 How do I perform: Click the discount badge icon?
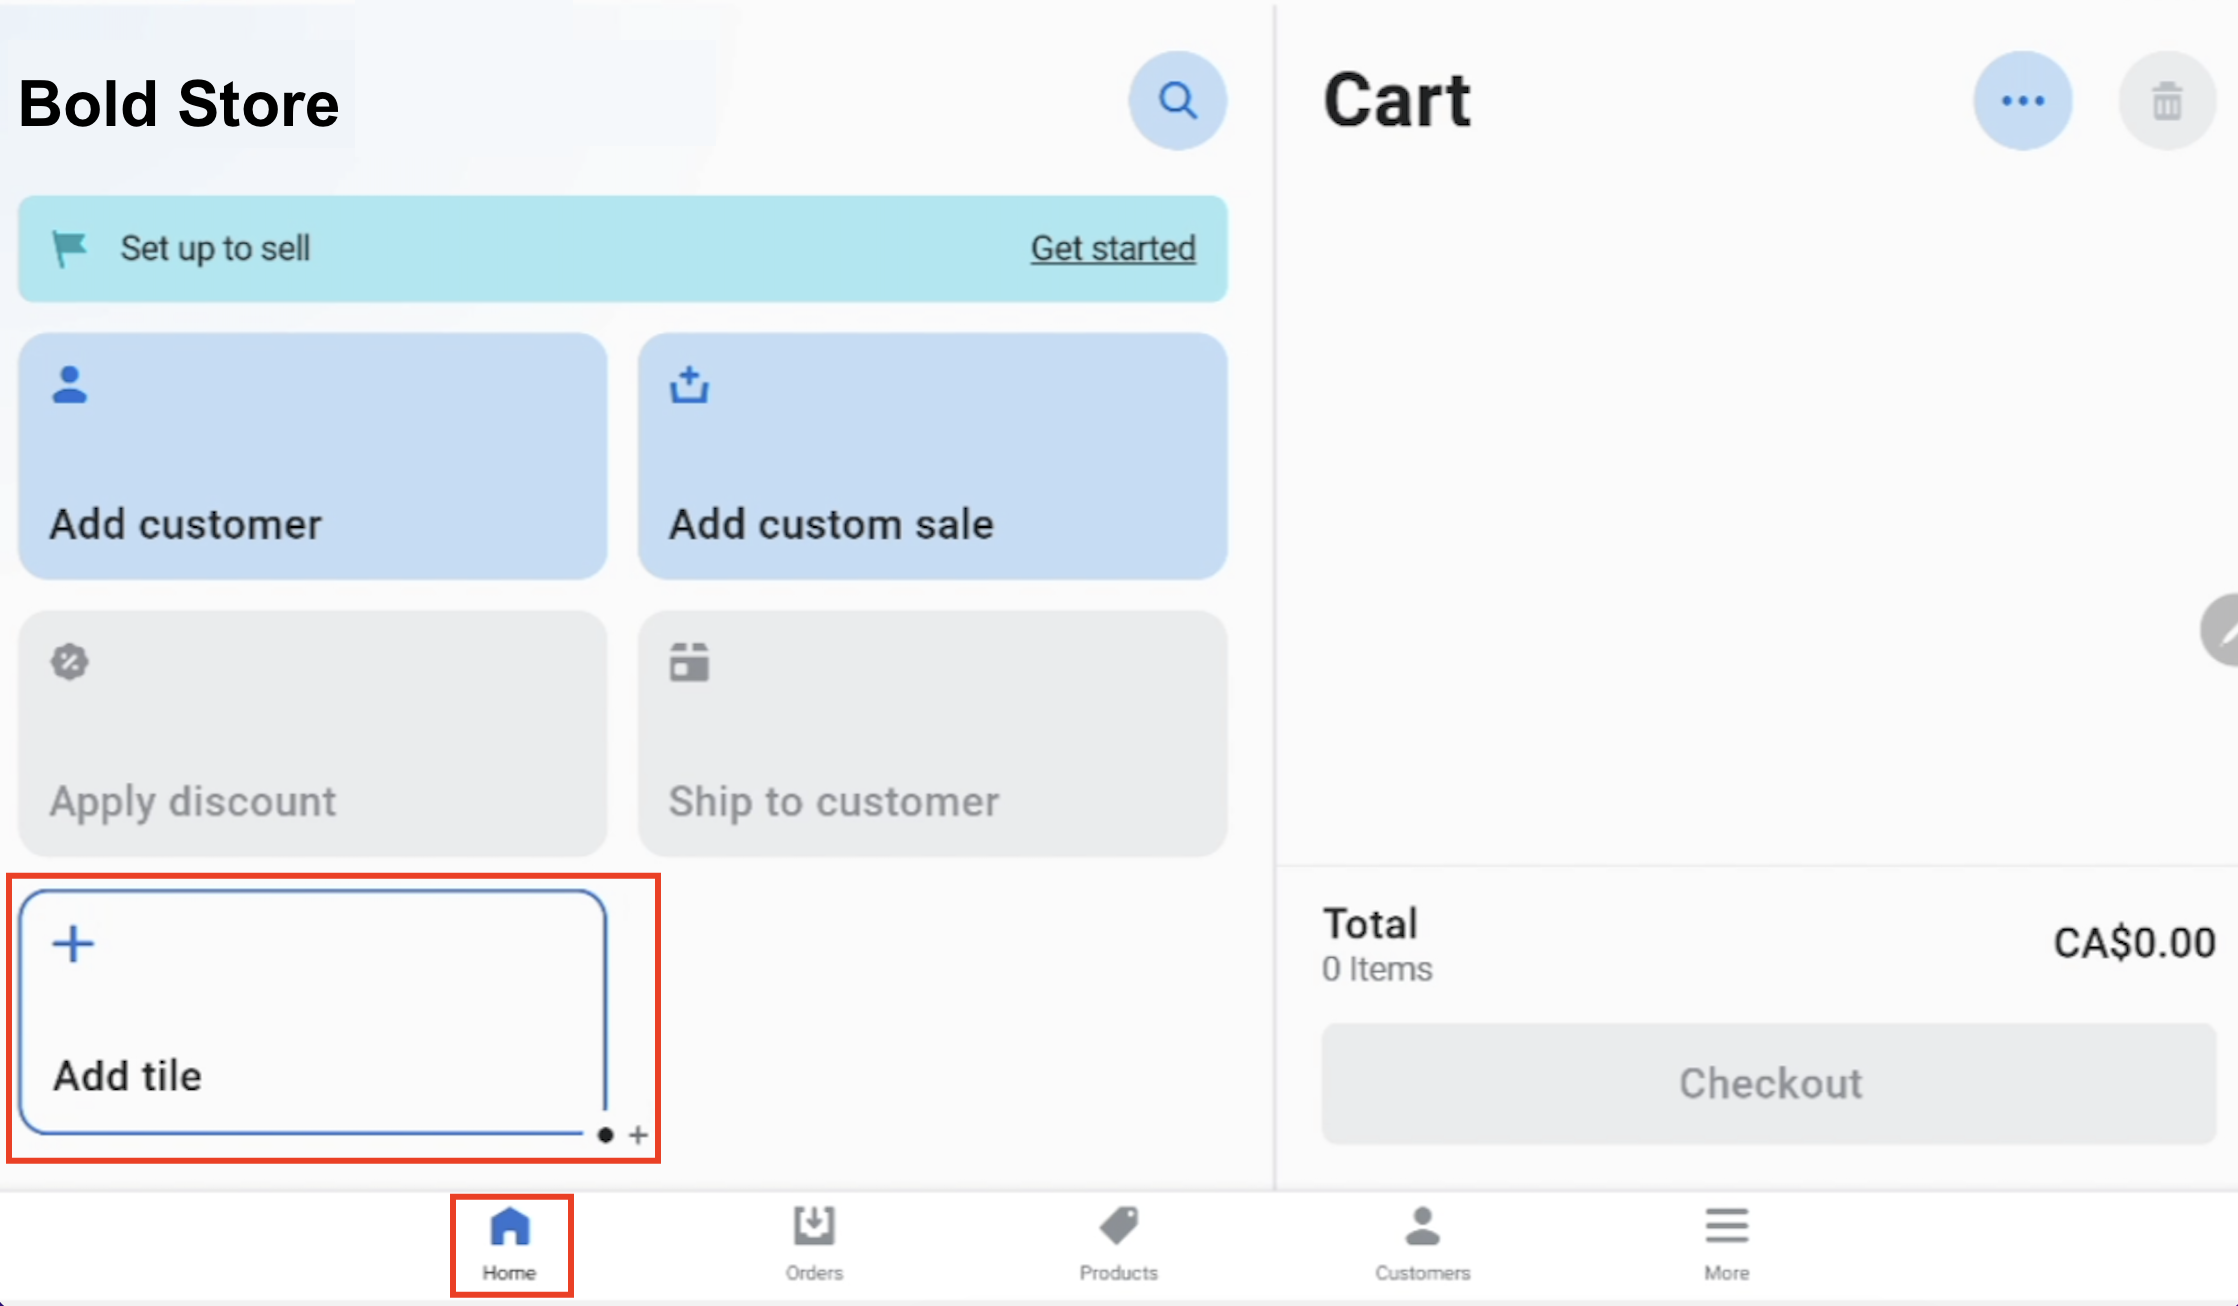click(69, 662)
